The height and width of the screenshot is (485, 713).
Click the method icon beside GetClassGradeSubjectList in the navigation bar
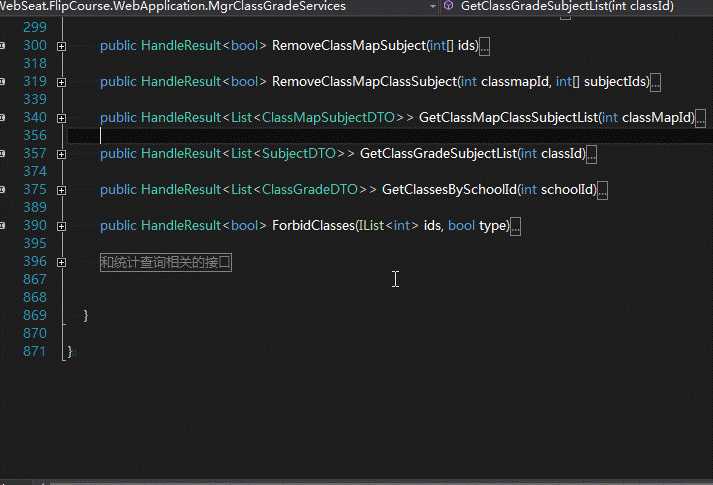pyautogui.click(x=448, y=6)
